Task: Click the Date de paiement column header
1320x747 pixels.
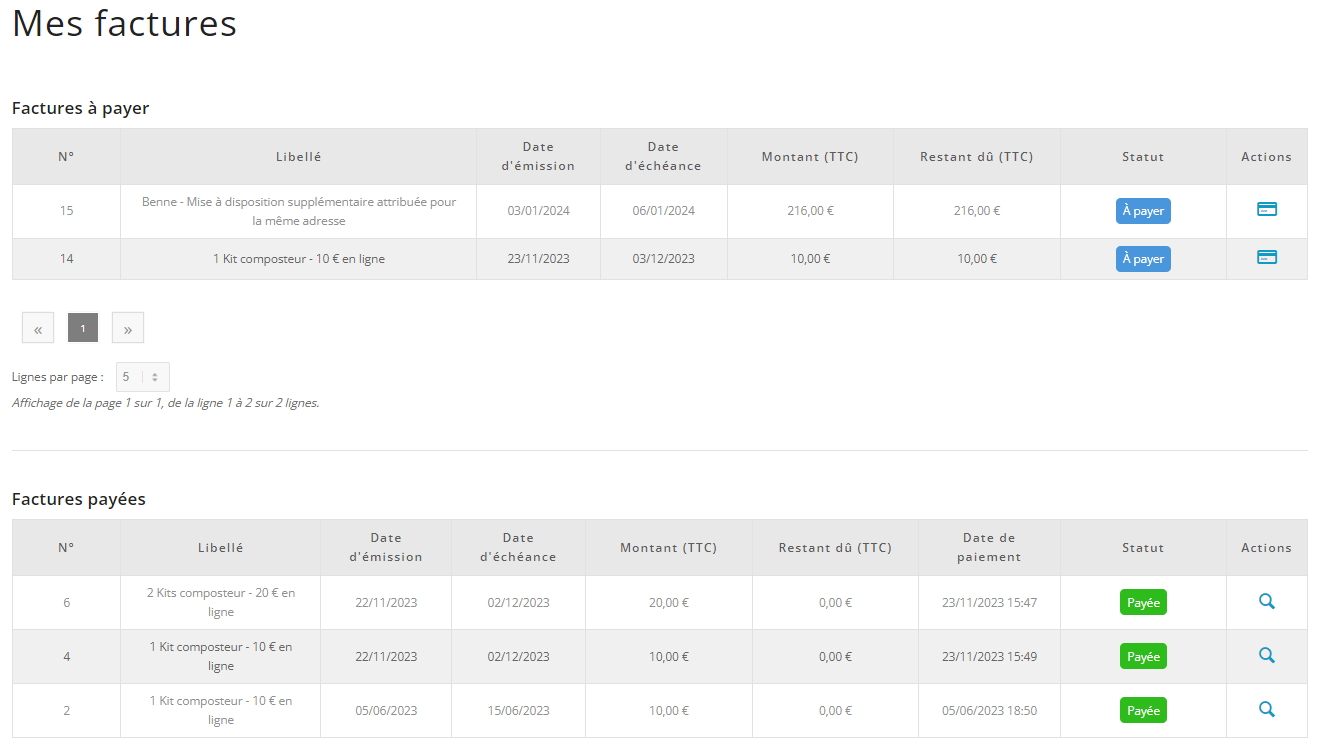Action: click(x=988, y=548)
